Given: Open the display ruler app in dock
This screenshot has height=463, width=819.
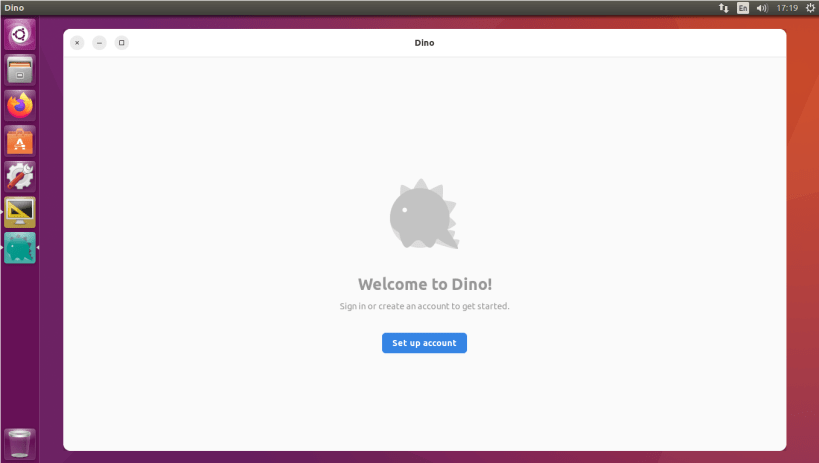Looking at the screenshot, I should tap(20, 212).
